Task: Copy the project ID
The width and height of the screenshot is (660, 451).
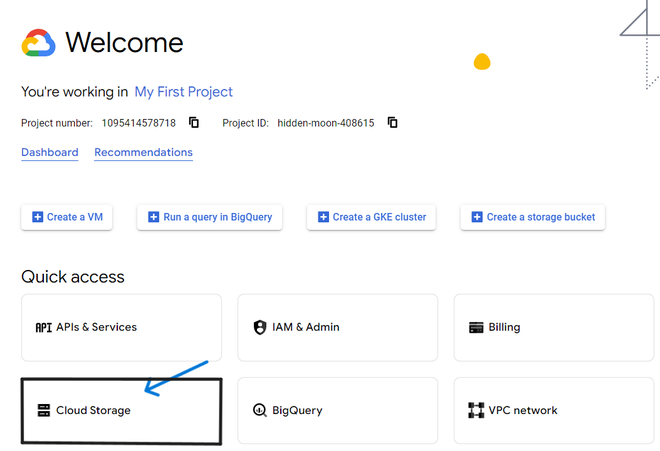Action: [393, 123]
